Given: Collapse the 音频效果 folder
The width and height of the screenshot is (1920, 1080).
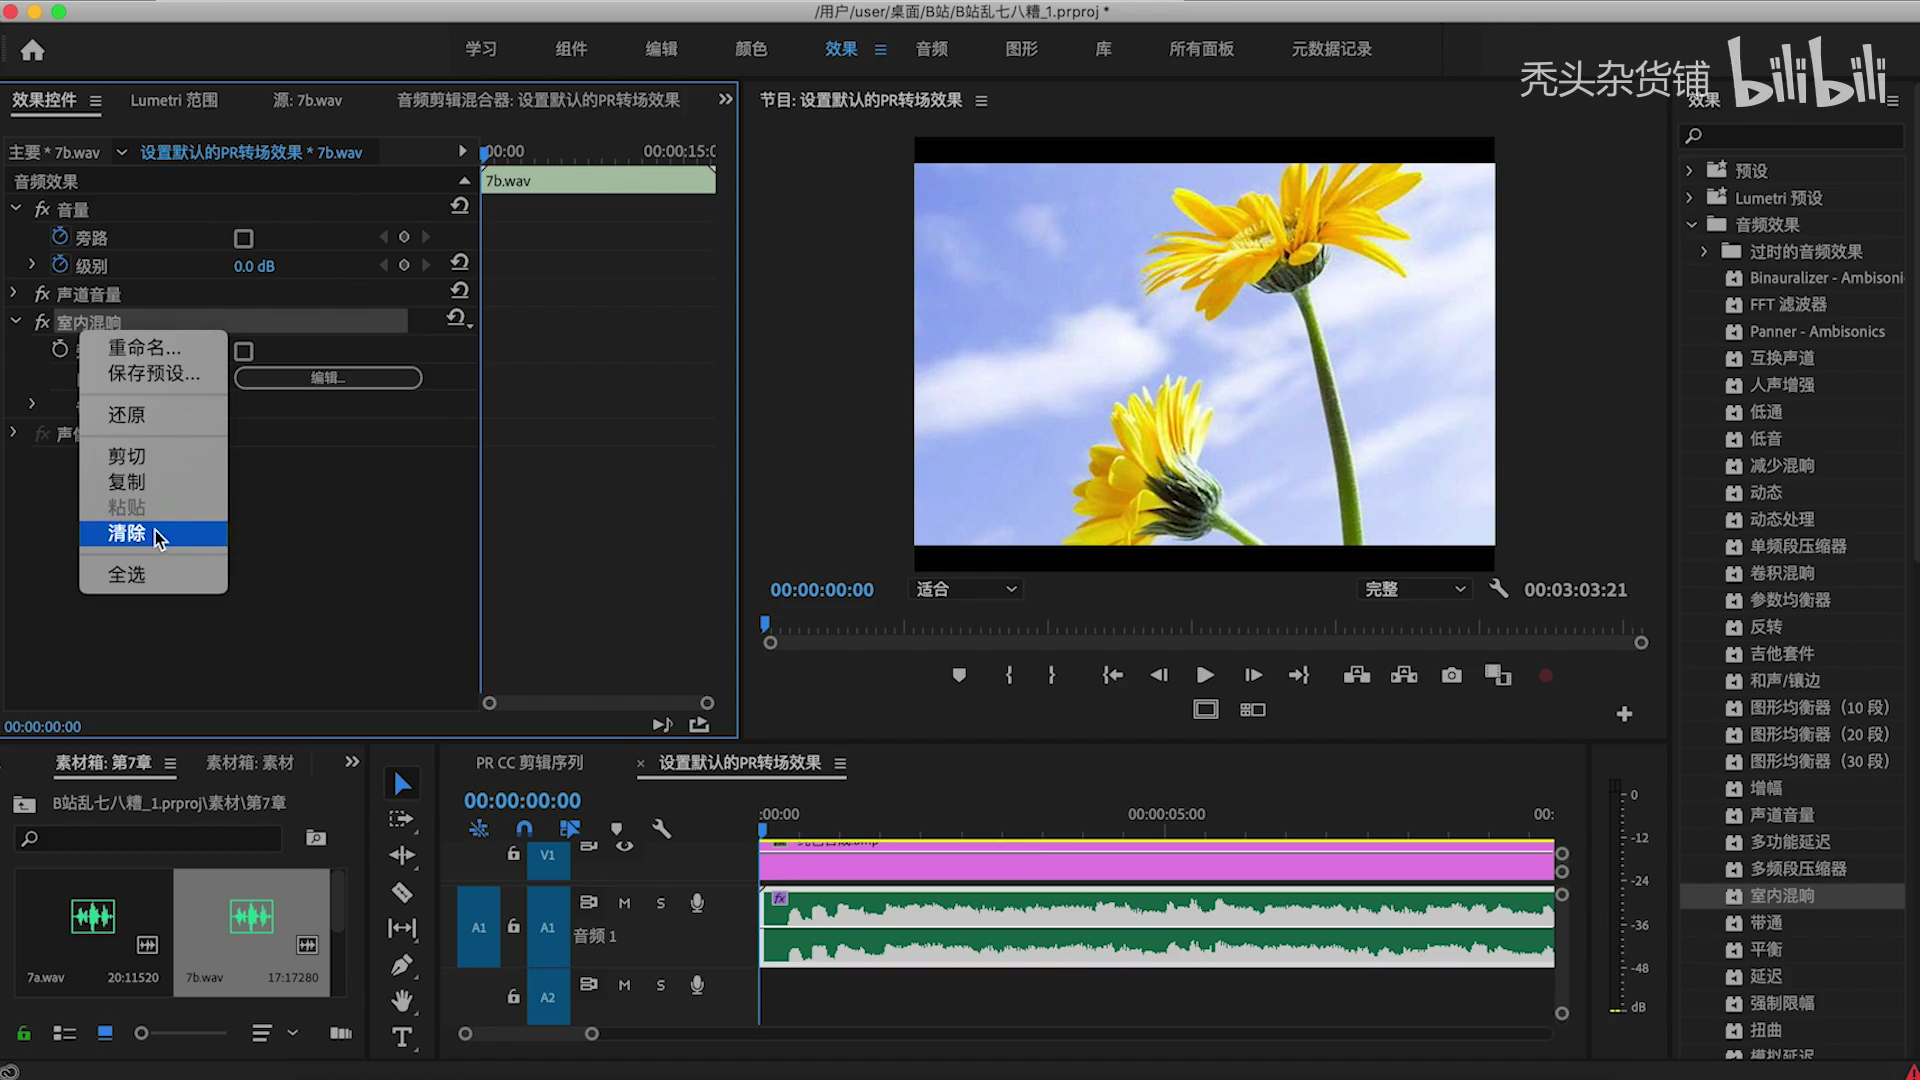Looking at the screenshot, I should pos(1691,225).
